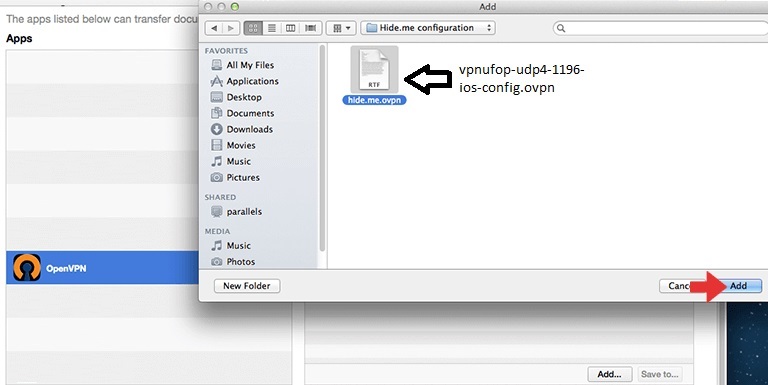Click Add... button in background window
This screenshot has height=385, width=768.
click(610, 374)
